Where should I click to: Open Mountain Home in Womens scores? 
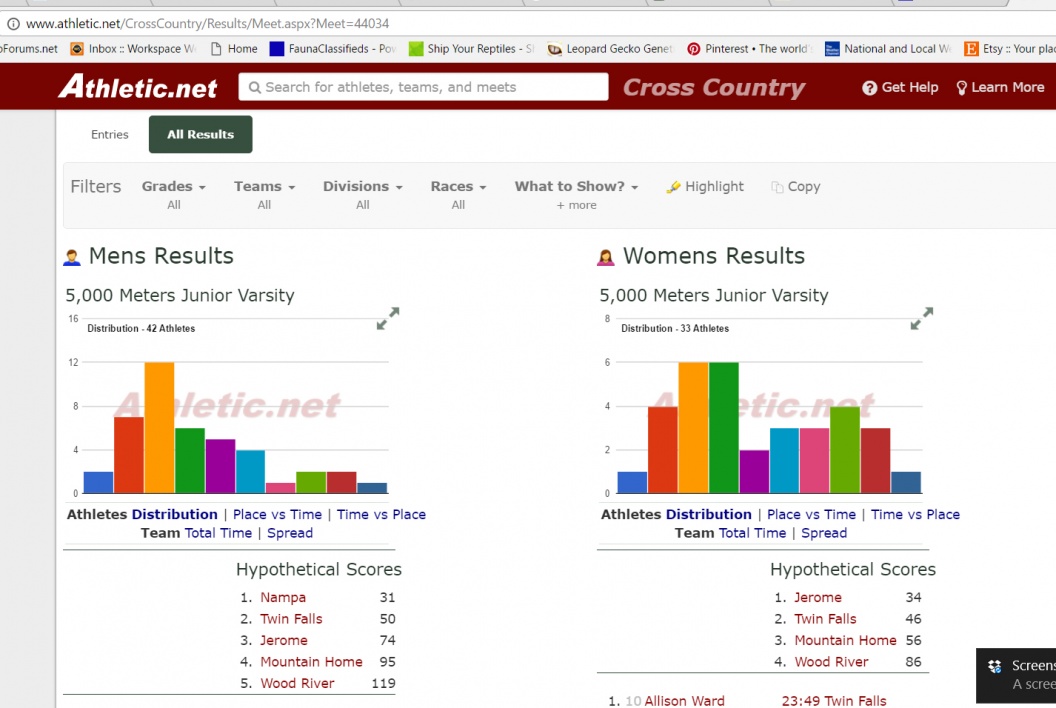(x=845, y=641)
